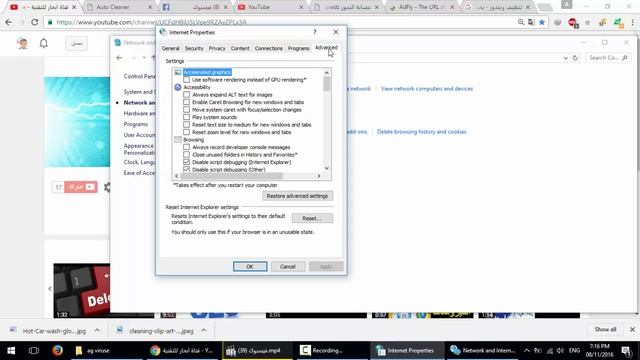Click the zoom magnifier icon in address bar
Image resolution: width=640 pixels, height=360 pixels.
click(521, 22)
